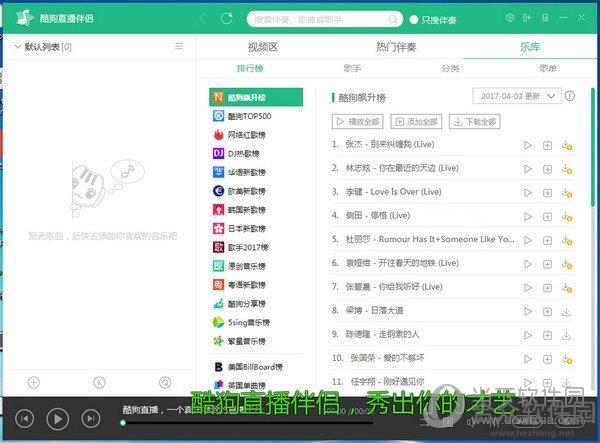Click the back navigation arrow in header
This screenshot has height=443, width=600.
coord(203,18)
